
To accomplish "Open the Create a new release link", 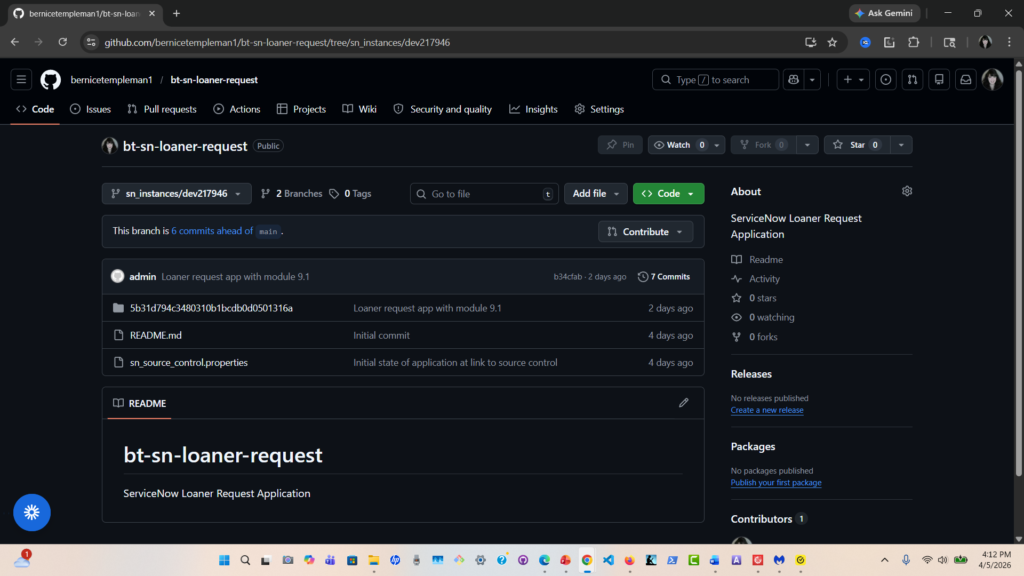I will pos(767,410).
